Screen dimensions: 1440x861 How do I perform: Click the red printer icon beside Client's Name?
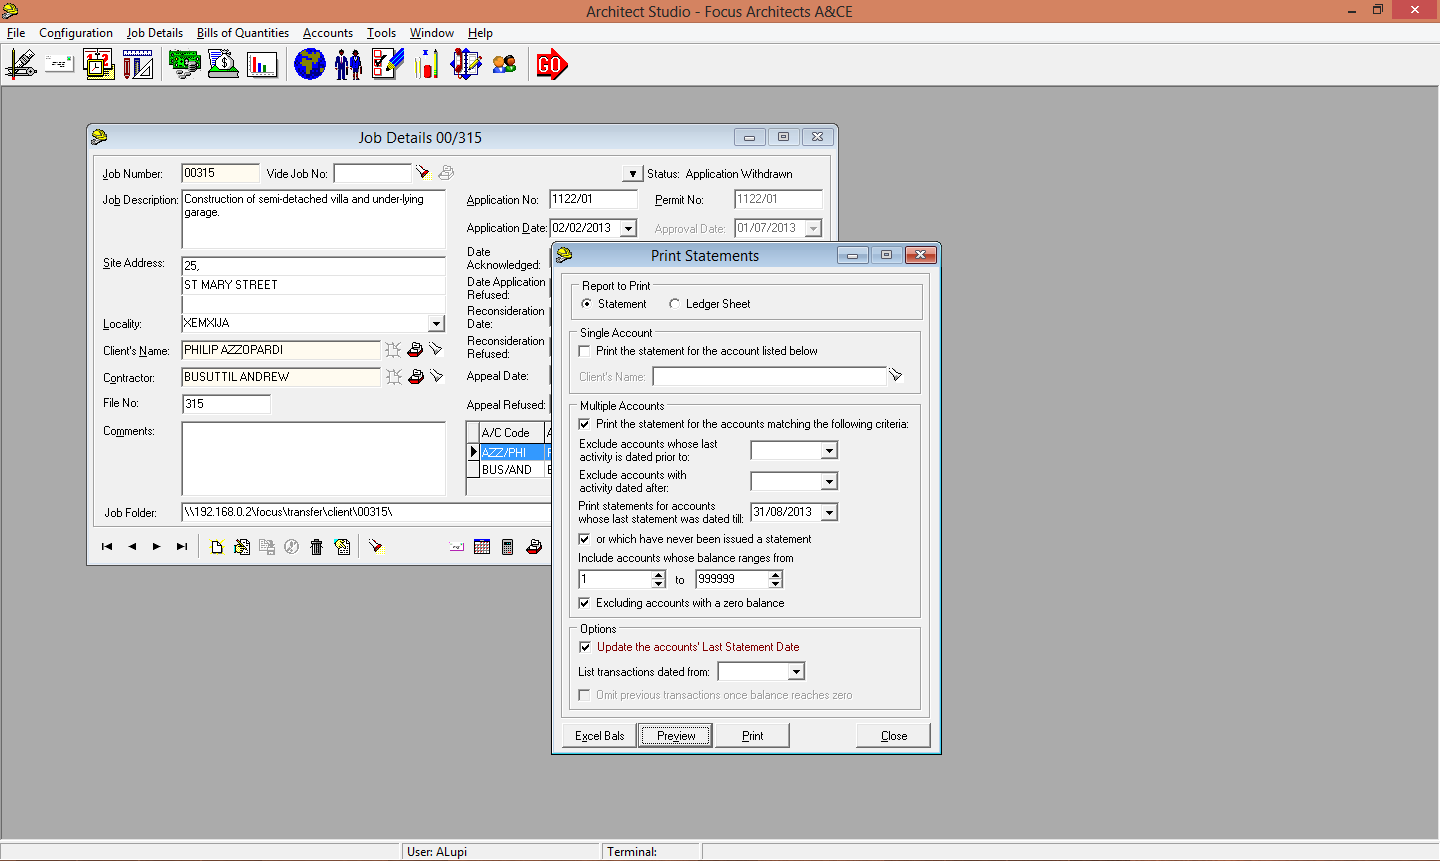click(x=415, y=349)
